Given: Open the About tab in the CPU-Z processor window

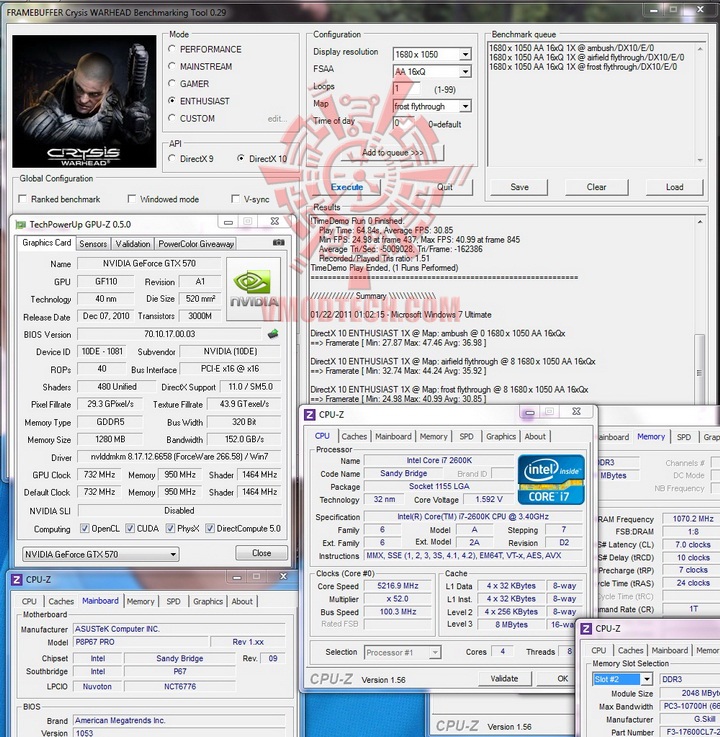Looking at the screenshot, I should [x=535, y=436].
